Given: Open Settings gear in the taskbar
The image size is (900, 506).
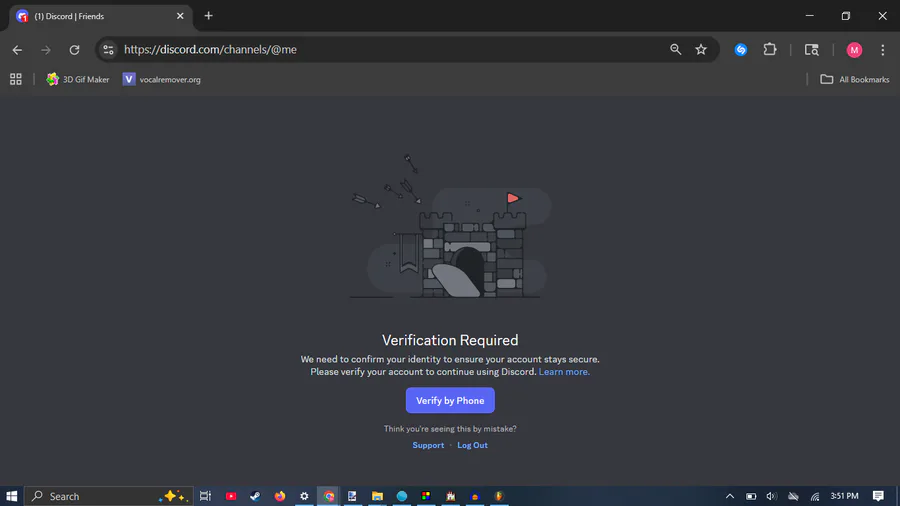Looking at the screenshot, I should (x=304, y=496).
